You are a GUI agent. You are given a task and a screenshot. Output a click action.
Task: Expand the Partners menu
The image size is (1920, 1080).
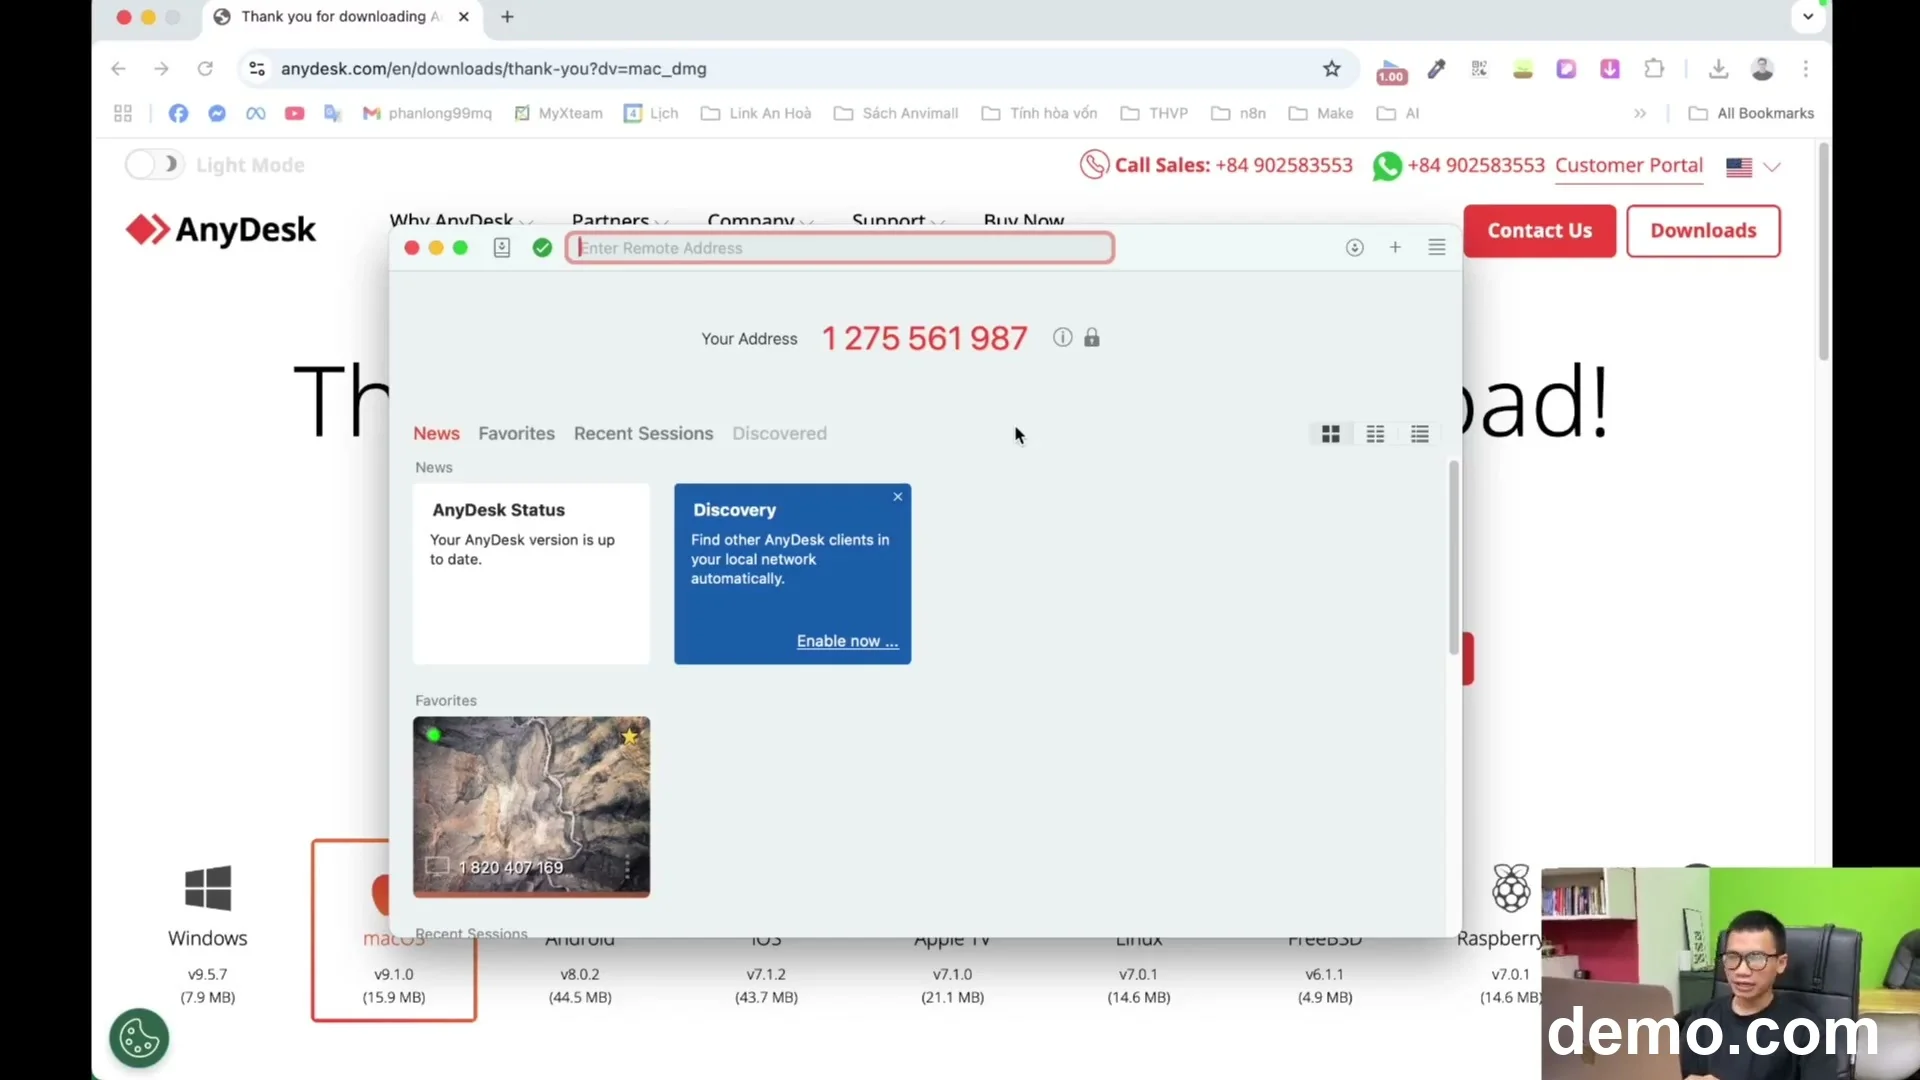click(x=619, y=220)
